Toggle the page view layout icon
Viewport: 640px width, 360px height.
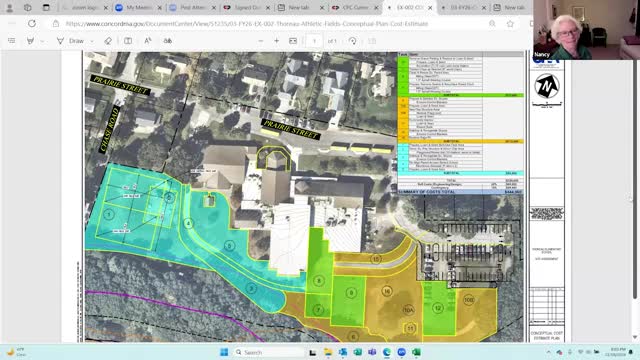[128, 41]
